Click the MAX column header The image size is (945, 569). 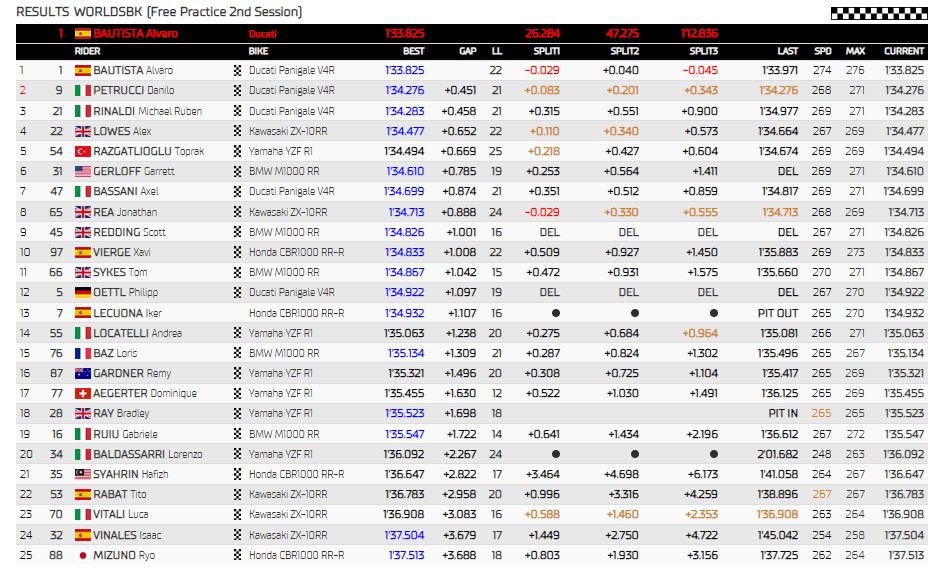855,51
